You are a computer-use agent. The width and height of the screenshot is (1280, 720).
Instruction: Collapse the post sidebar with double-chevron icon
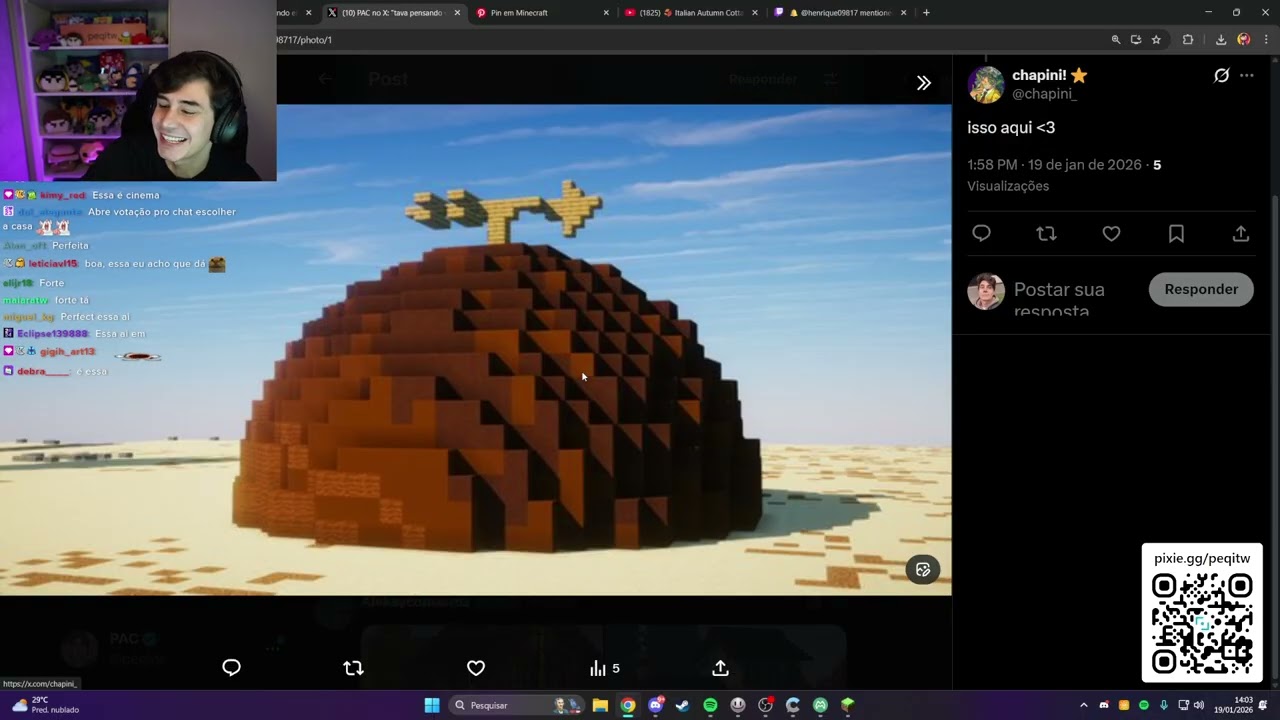[x=924, y=83]
